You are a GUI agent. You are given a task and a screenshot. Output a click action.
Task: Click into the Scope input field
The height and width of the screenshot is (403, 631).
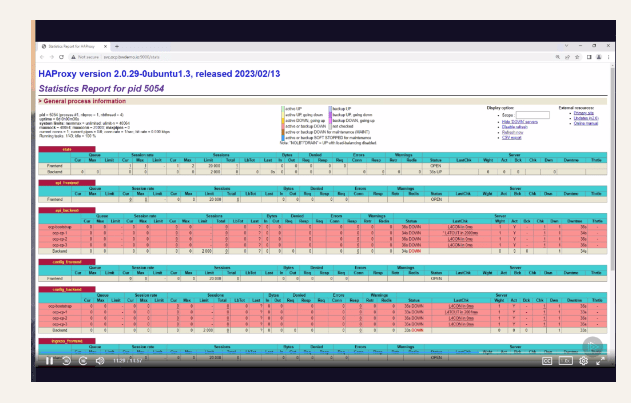532,115
